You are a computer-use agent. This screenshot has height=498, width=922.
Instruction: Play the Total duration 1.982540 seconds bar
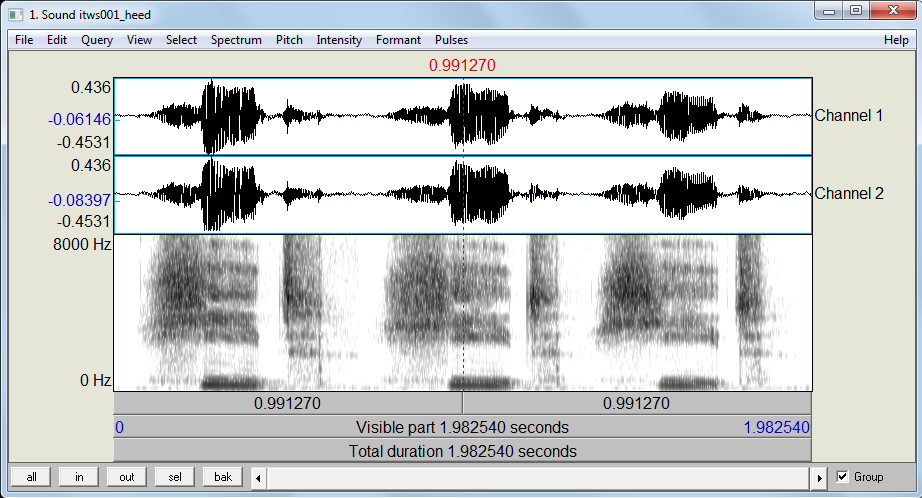tap(462, 451)
